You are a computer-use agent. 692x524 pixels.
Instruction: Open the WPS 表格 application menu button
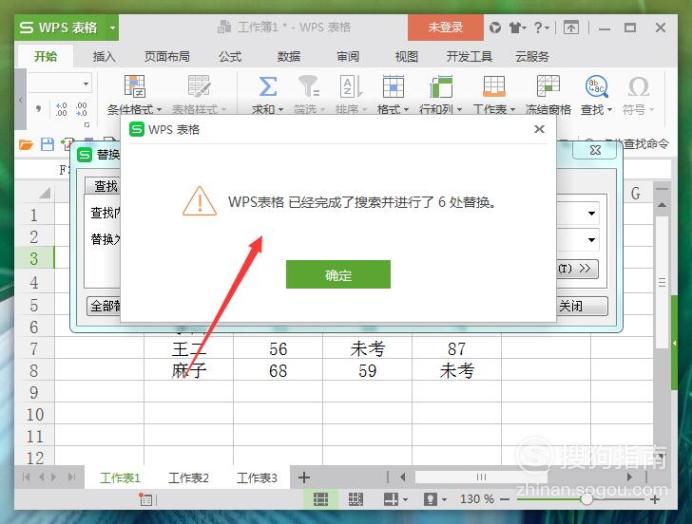coord(66,27)
